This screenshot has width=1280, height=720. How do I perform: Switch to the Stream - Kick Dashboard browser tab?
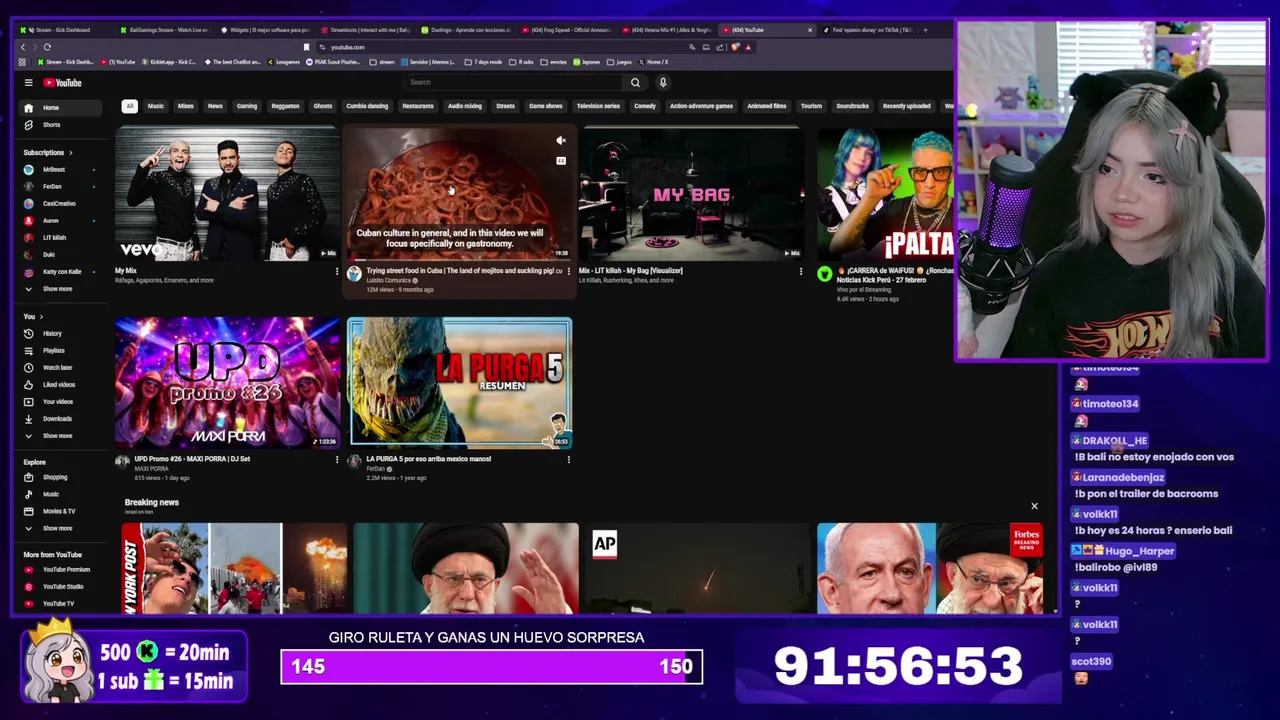tap(63, 30)
